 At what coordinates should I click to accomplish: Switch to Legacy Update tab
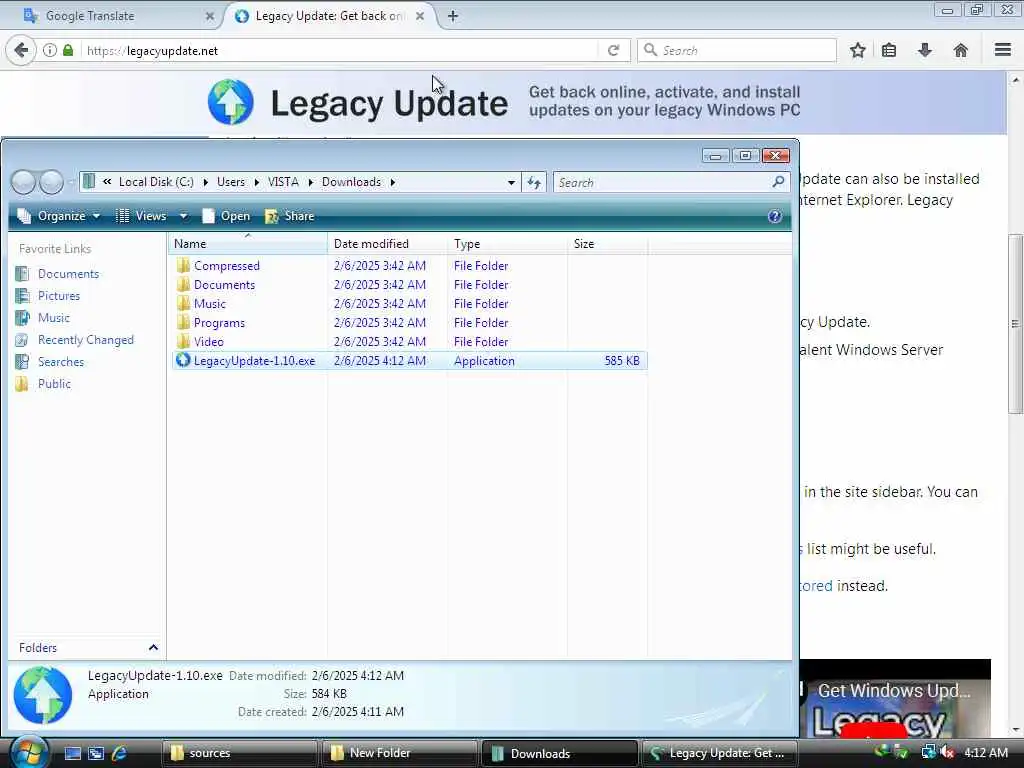pos(329,16)
